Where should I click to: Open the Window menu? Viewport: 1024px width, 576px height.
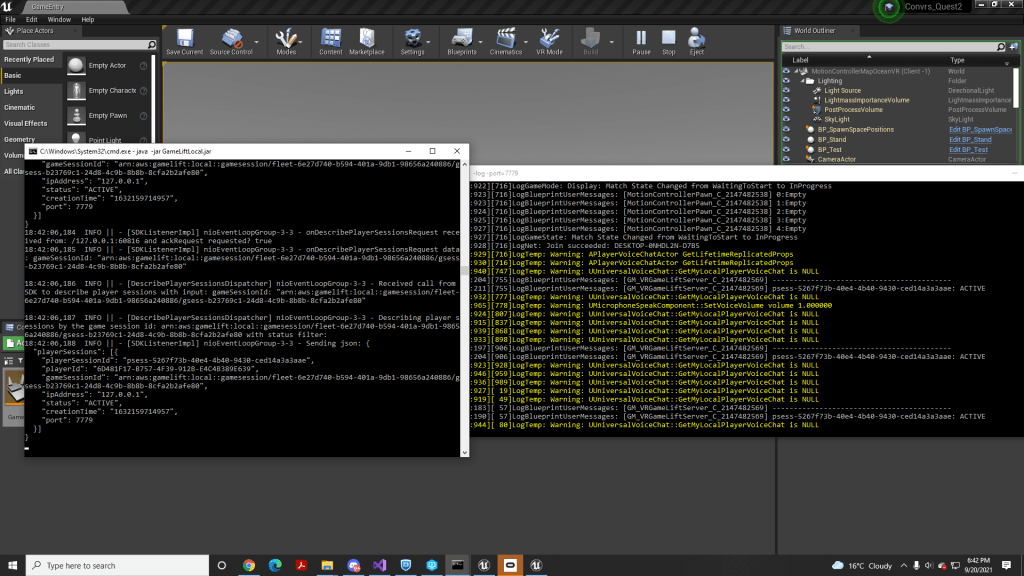pyautogui.click(x=59, y=19)
